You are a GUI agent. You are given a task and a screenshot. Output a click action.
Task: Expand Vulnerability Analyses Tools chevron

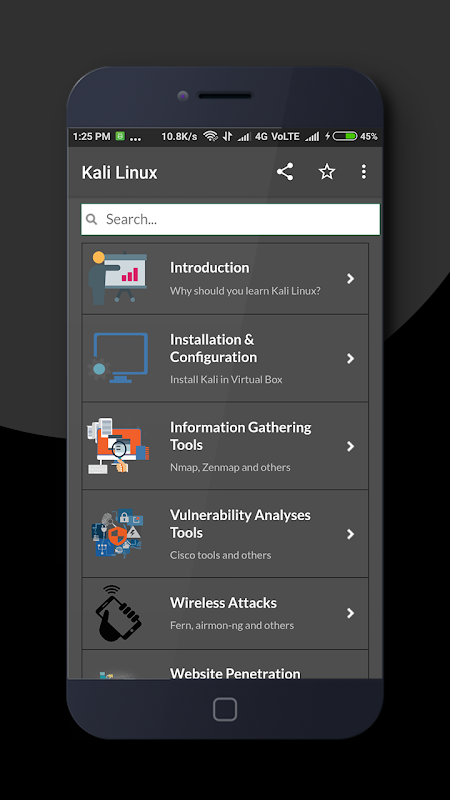pos(351,534)
